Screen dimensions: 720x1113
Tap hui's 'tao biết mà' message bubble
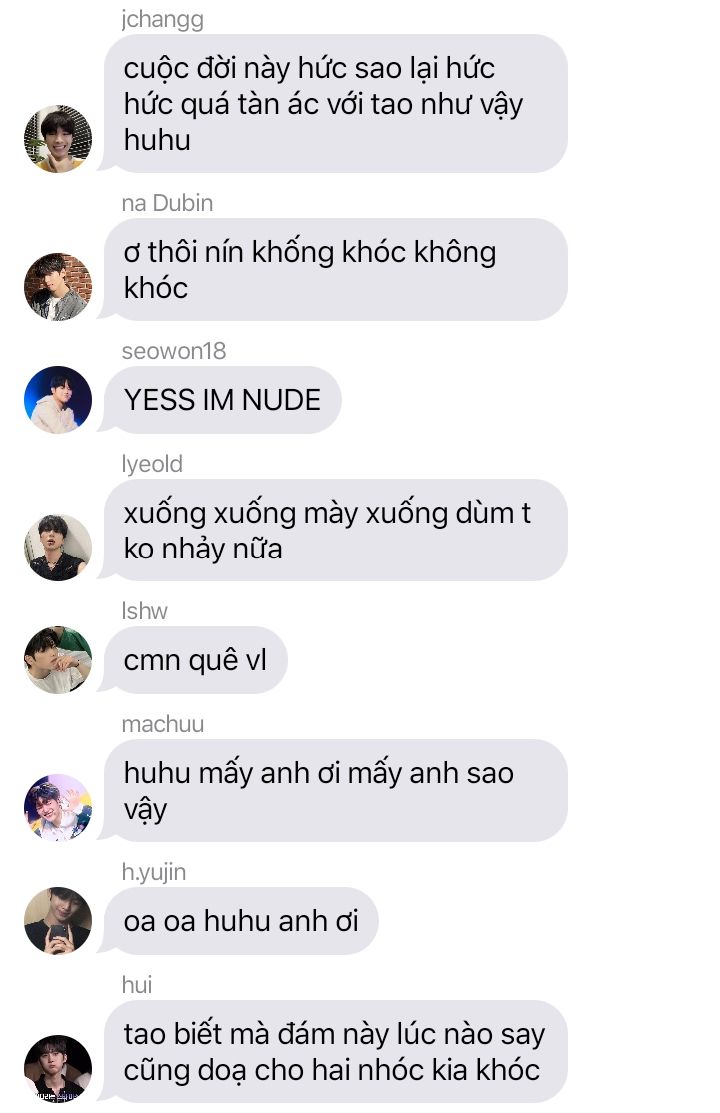coord(335,1051)
